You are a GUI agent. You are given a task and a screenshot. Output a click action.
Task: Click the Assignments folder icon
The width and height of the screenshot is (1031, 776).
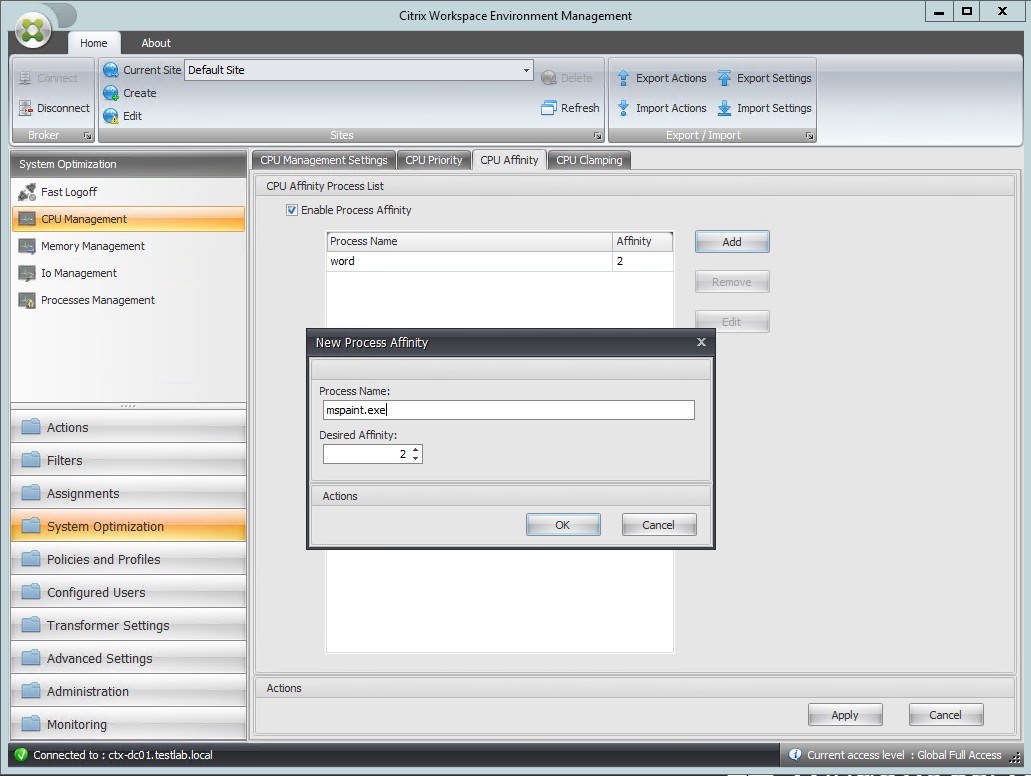[x=31, y=493]
